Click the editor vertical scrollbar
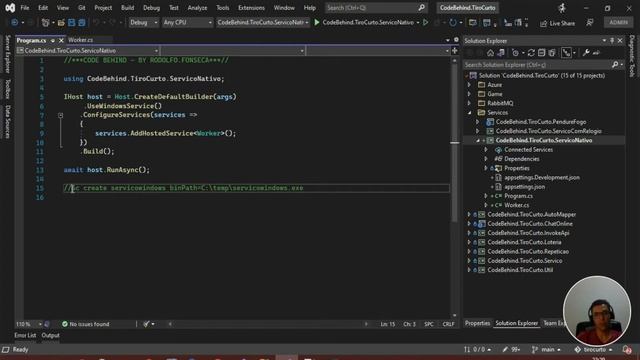Viewport: 640px width, 360px height. coord(455,188)
